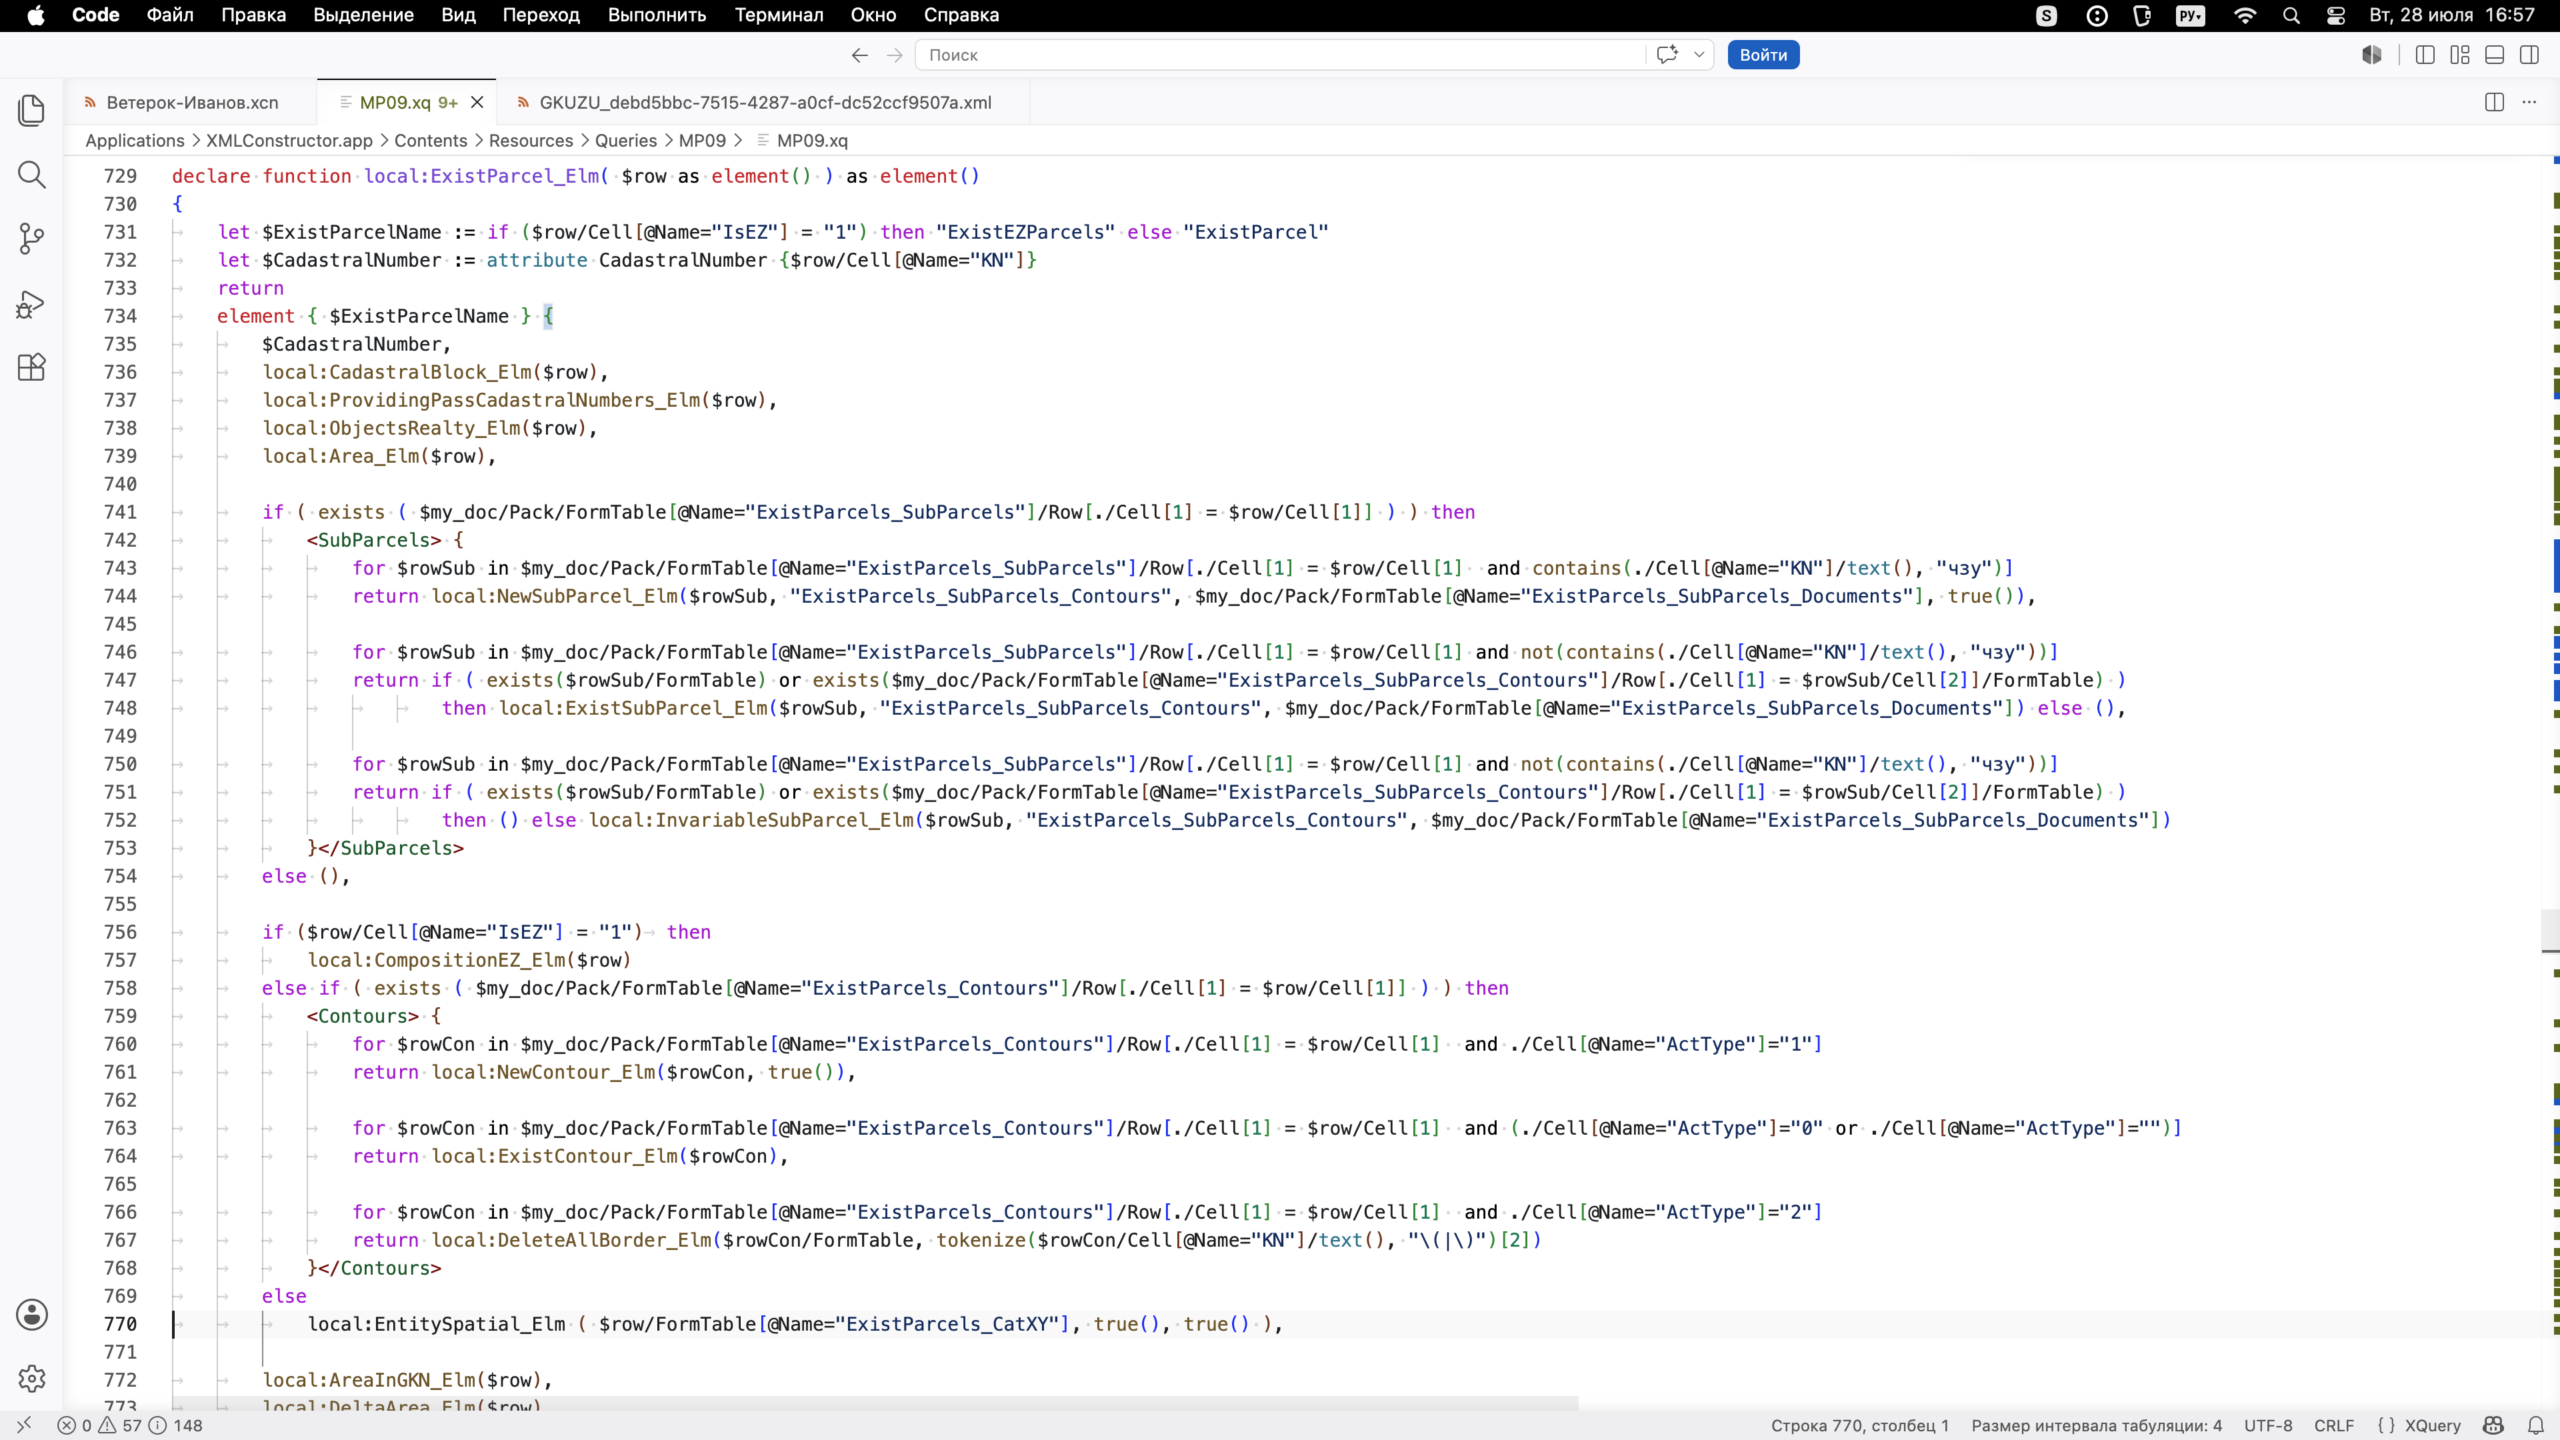Open the Apple menu
2560x1440 pixels.
(x=36, y=15)
